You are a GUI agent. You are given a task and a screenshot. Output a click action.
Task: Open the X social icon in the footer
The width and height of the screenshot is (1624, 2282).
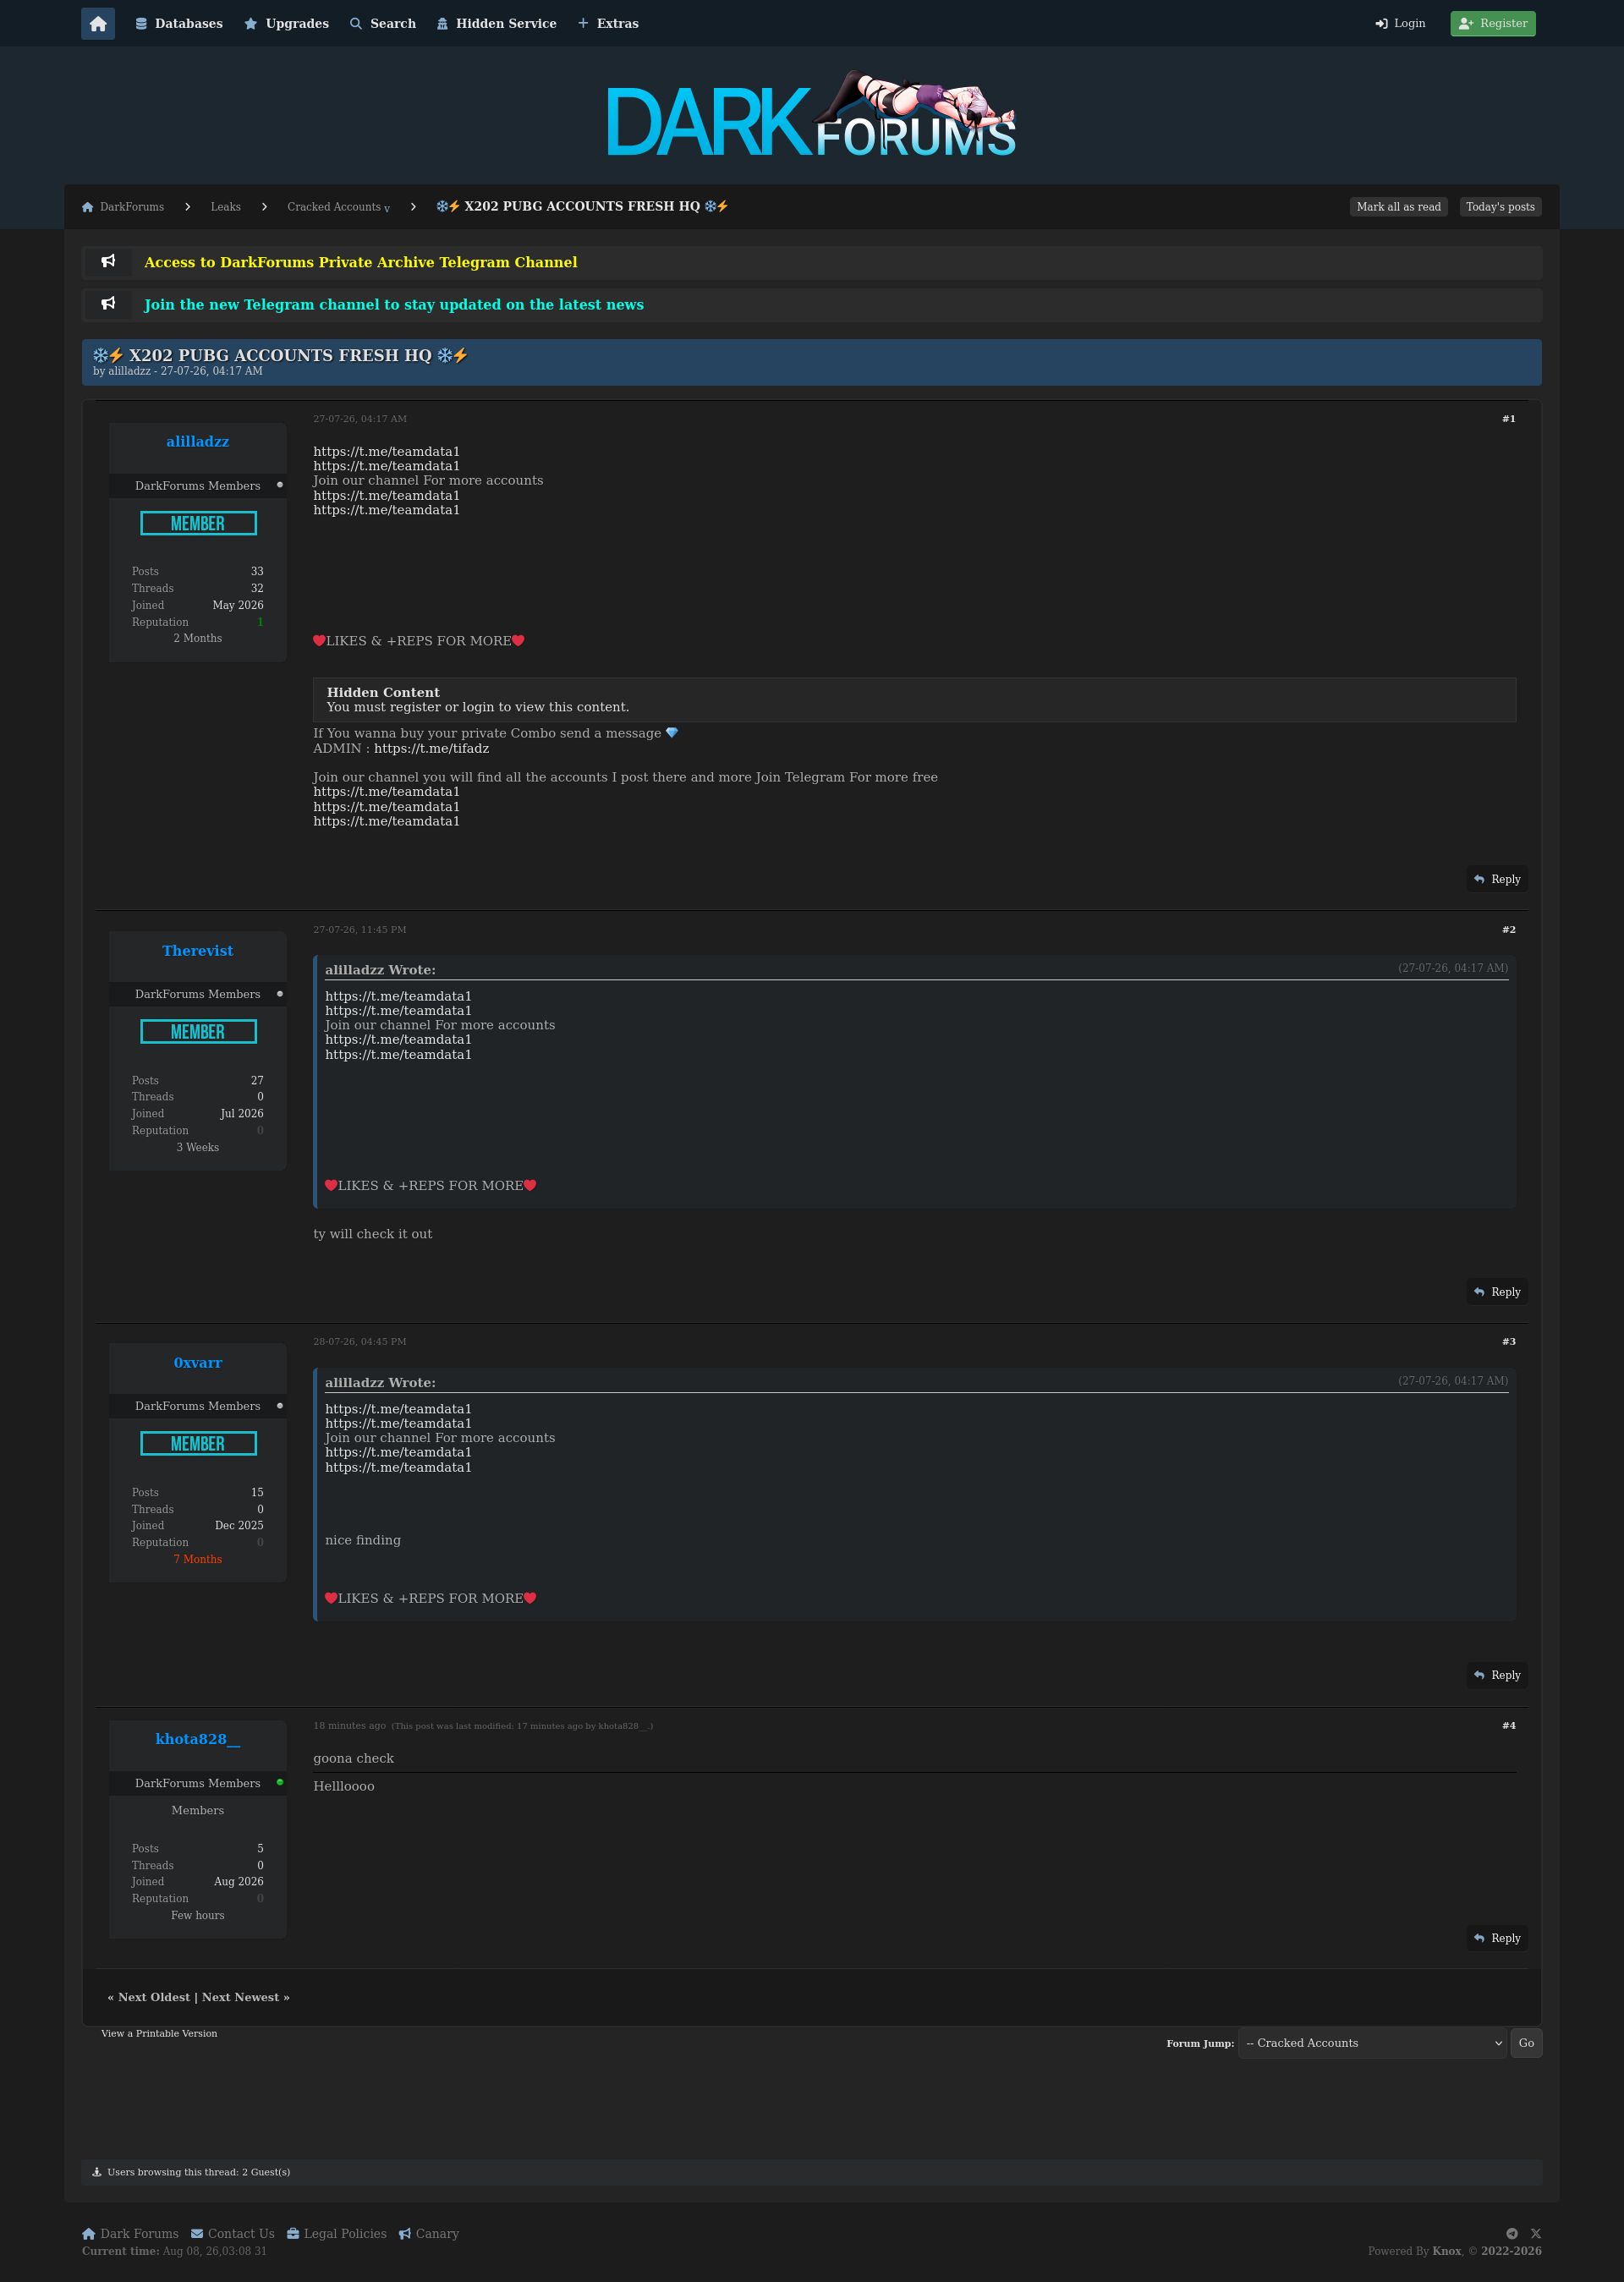[1536, 2234]
